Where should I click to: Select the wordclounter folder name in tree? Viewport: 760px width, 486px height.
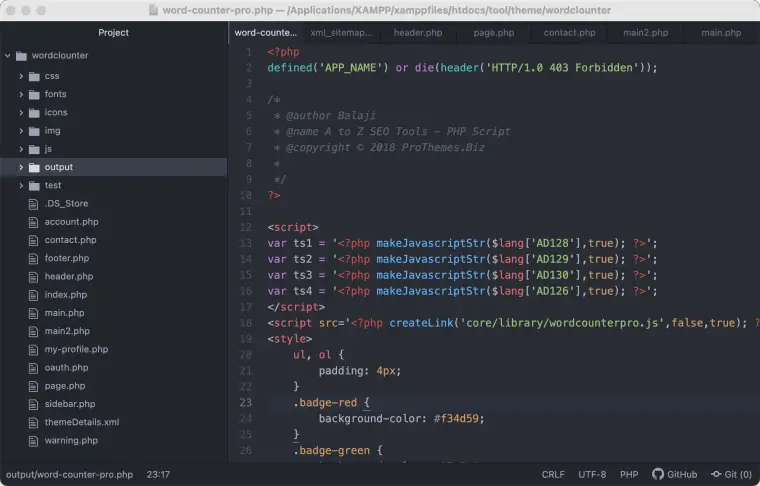(60, 56)
